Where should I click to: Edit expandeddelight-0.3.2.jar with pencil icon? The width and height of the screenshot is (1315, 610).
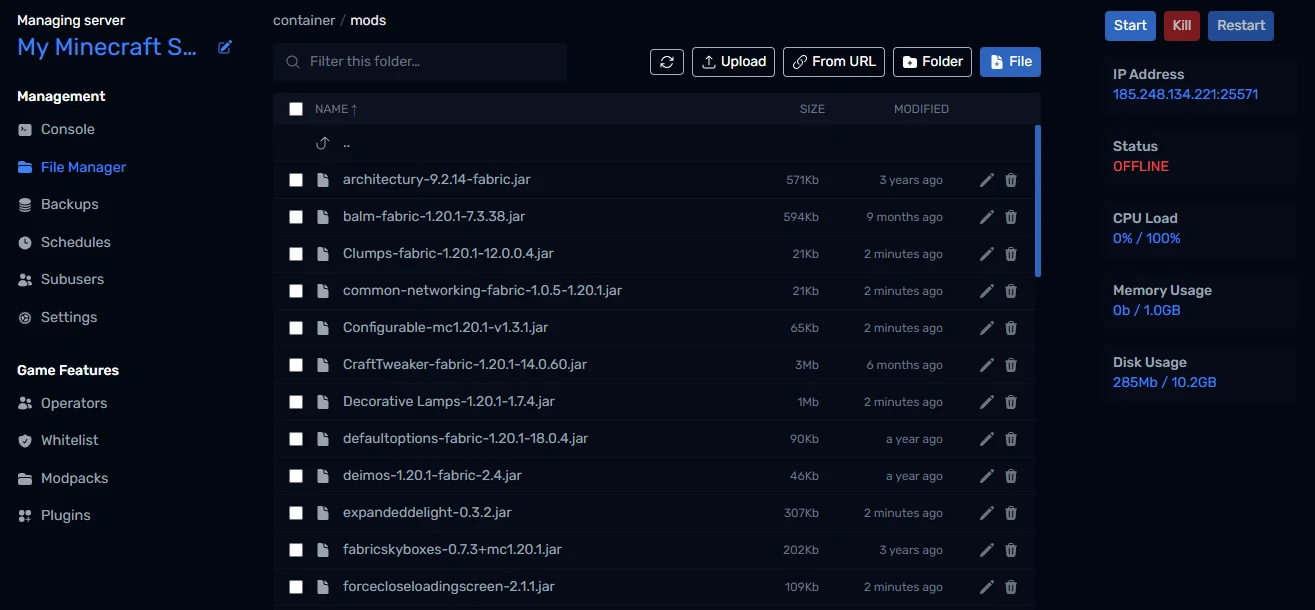pos(987,513)
